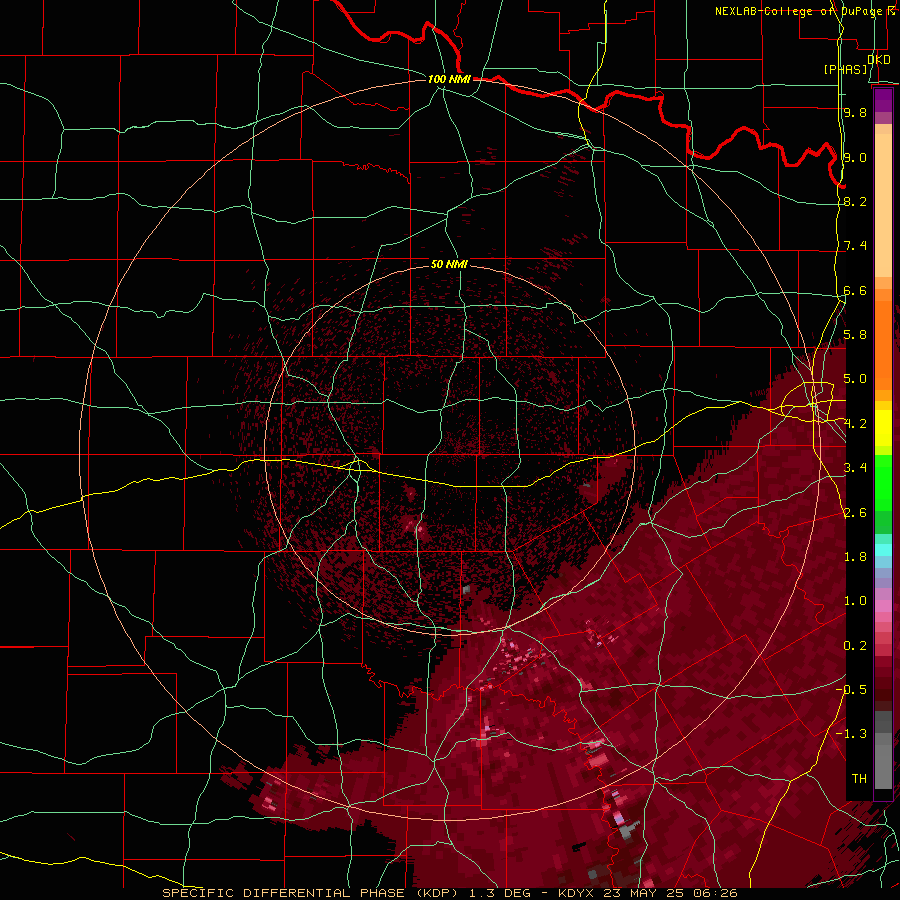The width and height of the screenshot is (900, 900).
Task: Click the 9.0 value on the color scale
Action: [x=855, y=157]
